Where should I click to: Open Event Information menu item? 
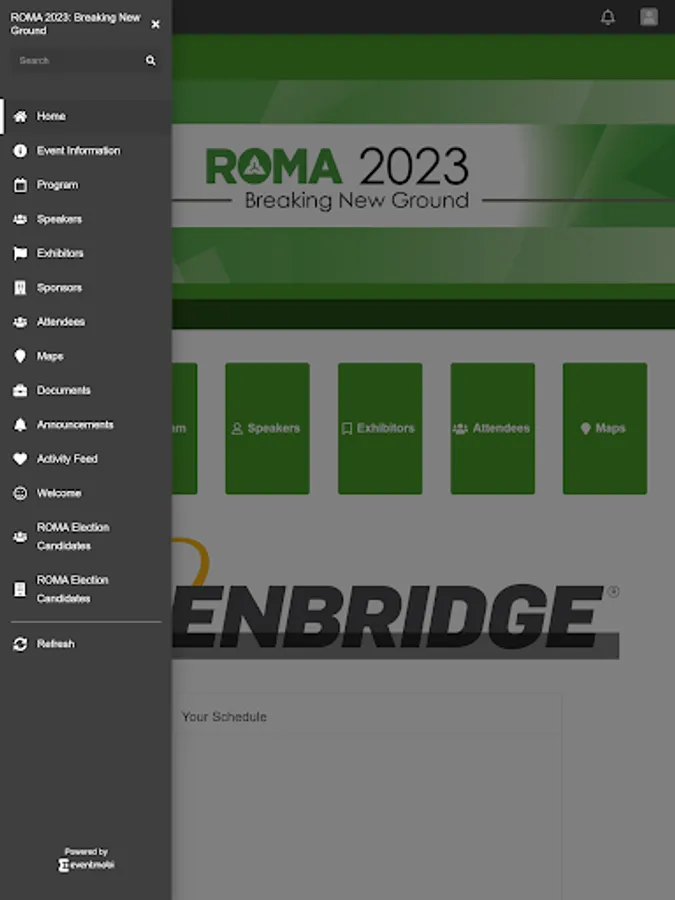(86, 151)
